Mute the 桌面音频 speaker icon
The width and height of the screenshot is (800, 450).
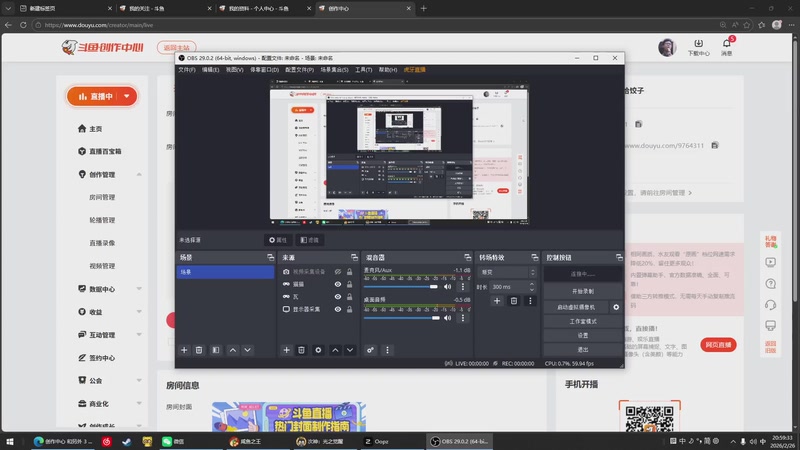point(447,318)
